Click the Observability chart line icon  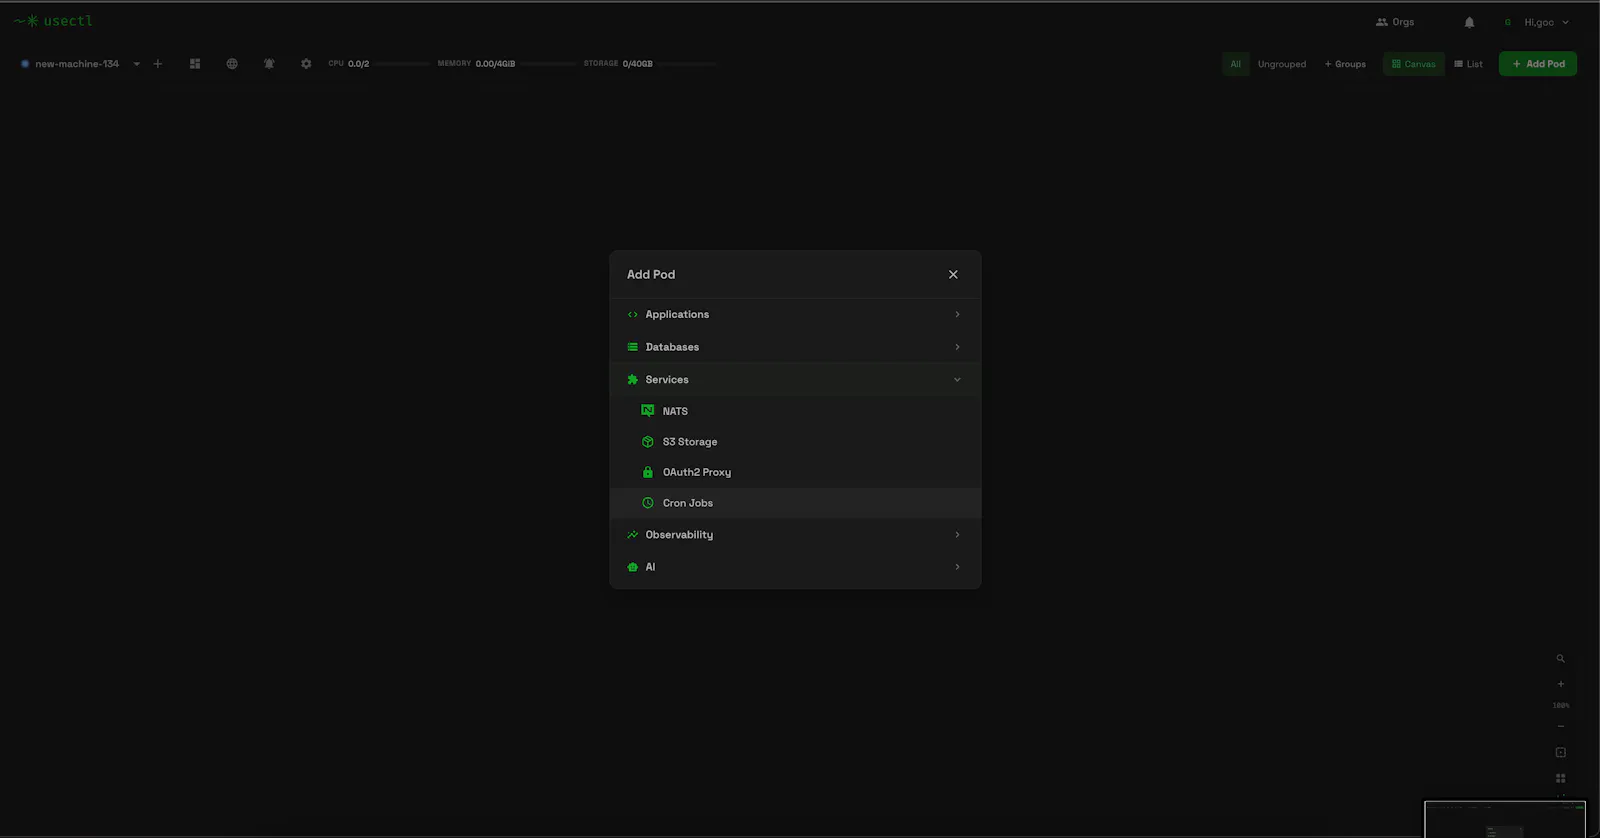[x=633, y=535]
